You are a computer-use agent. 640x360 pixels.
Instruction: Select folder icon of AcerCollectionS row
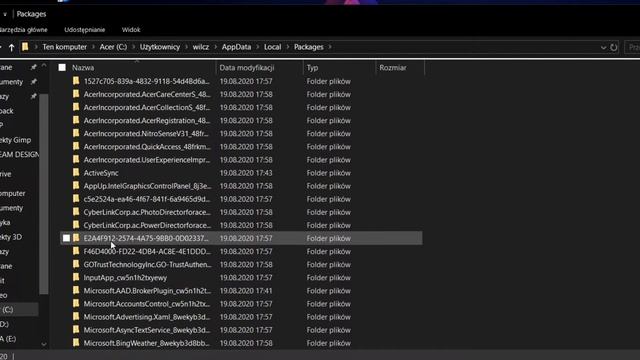(x=76, y=107)
